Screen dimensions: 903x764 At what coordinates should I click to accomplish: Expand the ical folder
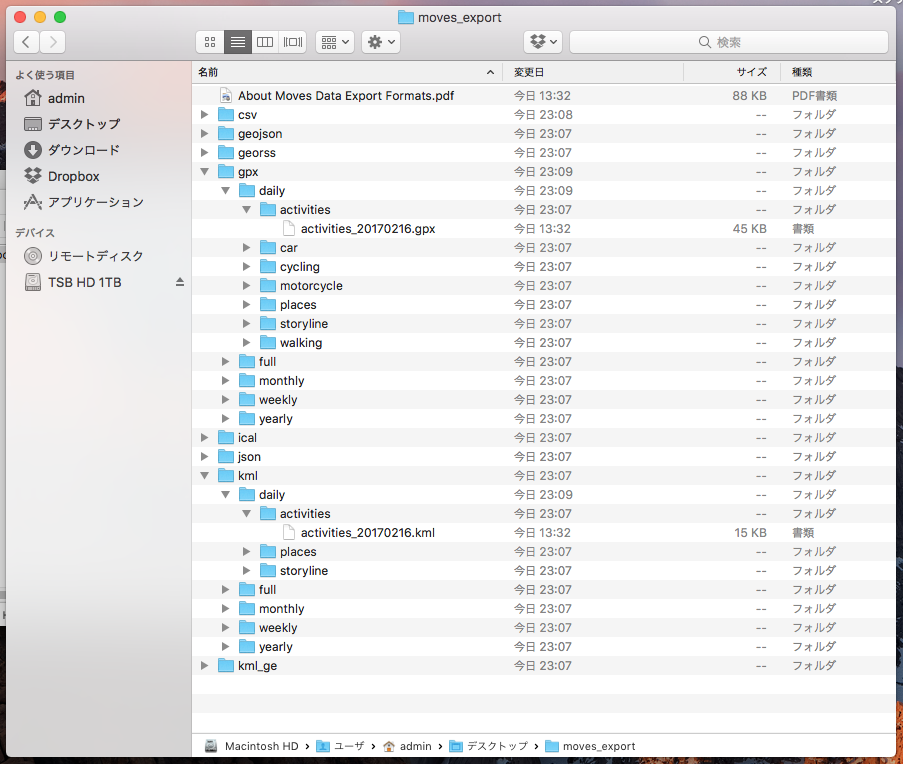click(204, 438)
